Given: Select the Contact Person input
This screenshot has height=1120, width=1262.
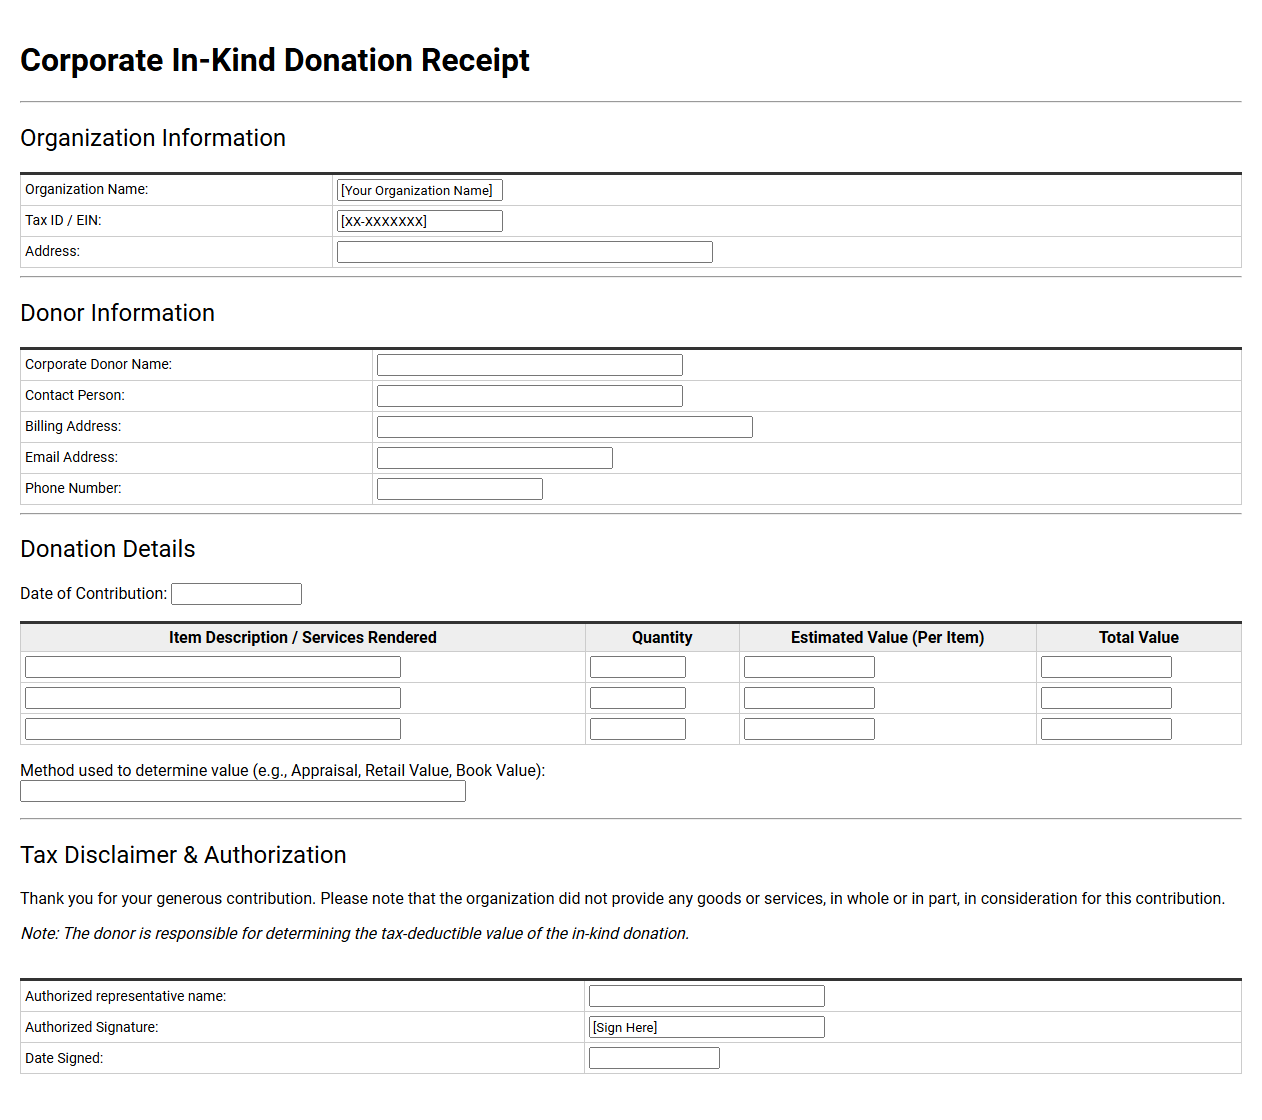Looking at the screenshot, I should coord(530,396).
